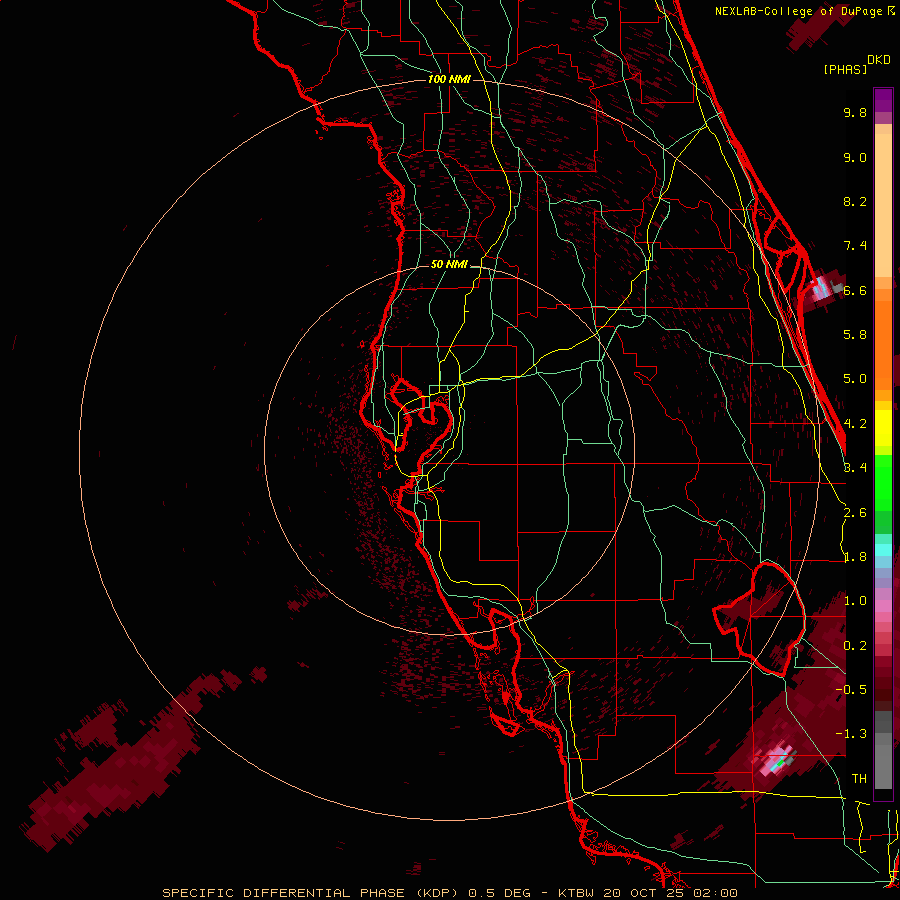
Task: Click the 9.0 value on the scale
Action: [855, 157]
